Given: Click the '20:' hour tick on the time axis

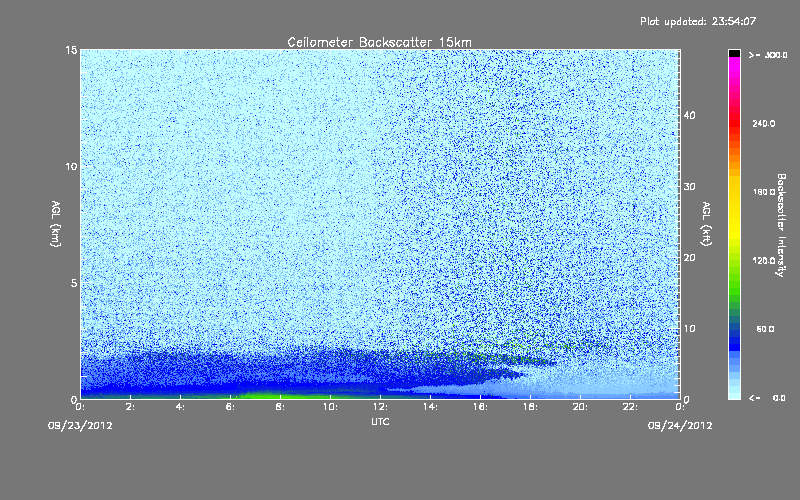Looking at the screenshot, I should pyautogui.click(x=580, y=407).
